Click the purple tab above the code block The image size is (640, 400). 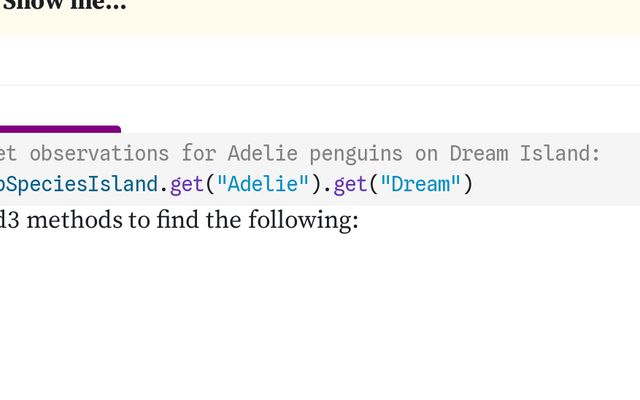tap(60, 129)
